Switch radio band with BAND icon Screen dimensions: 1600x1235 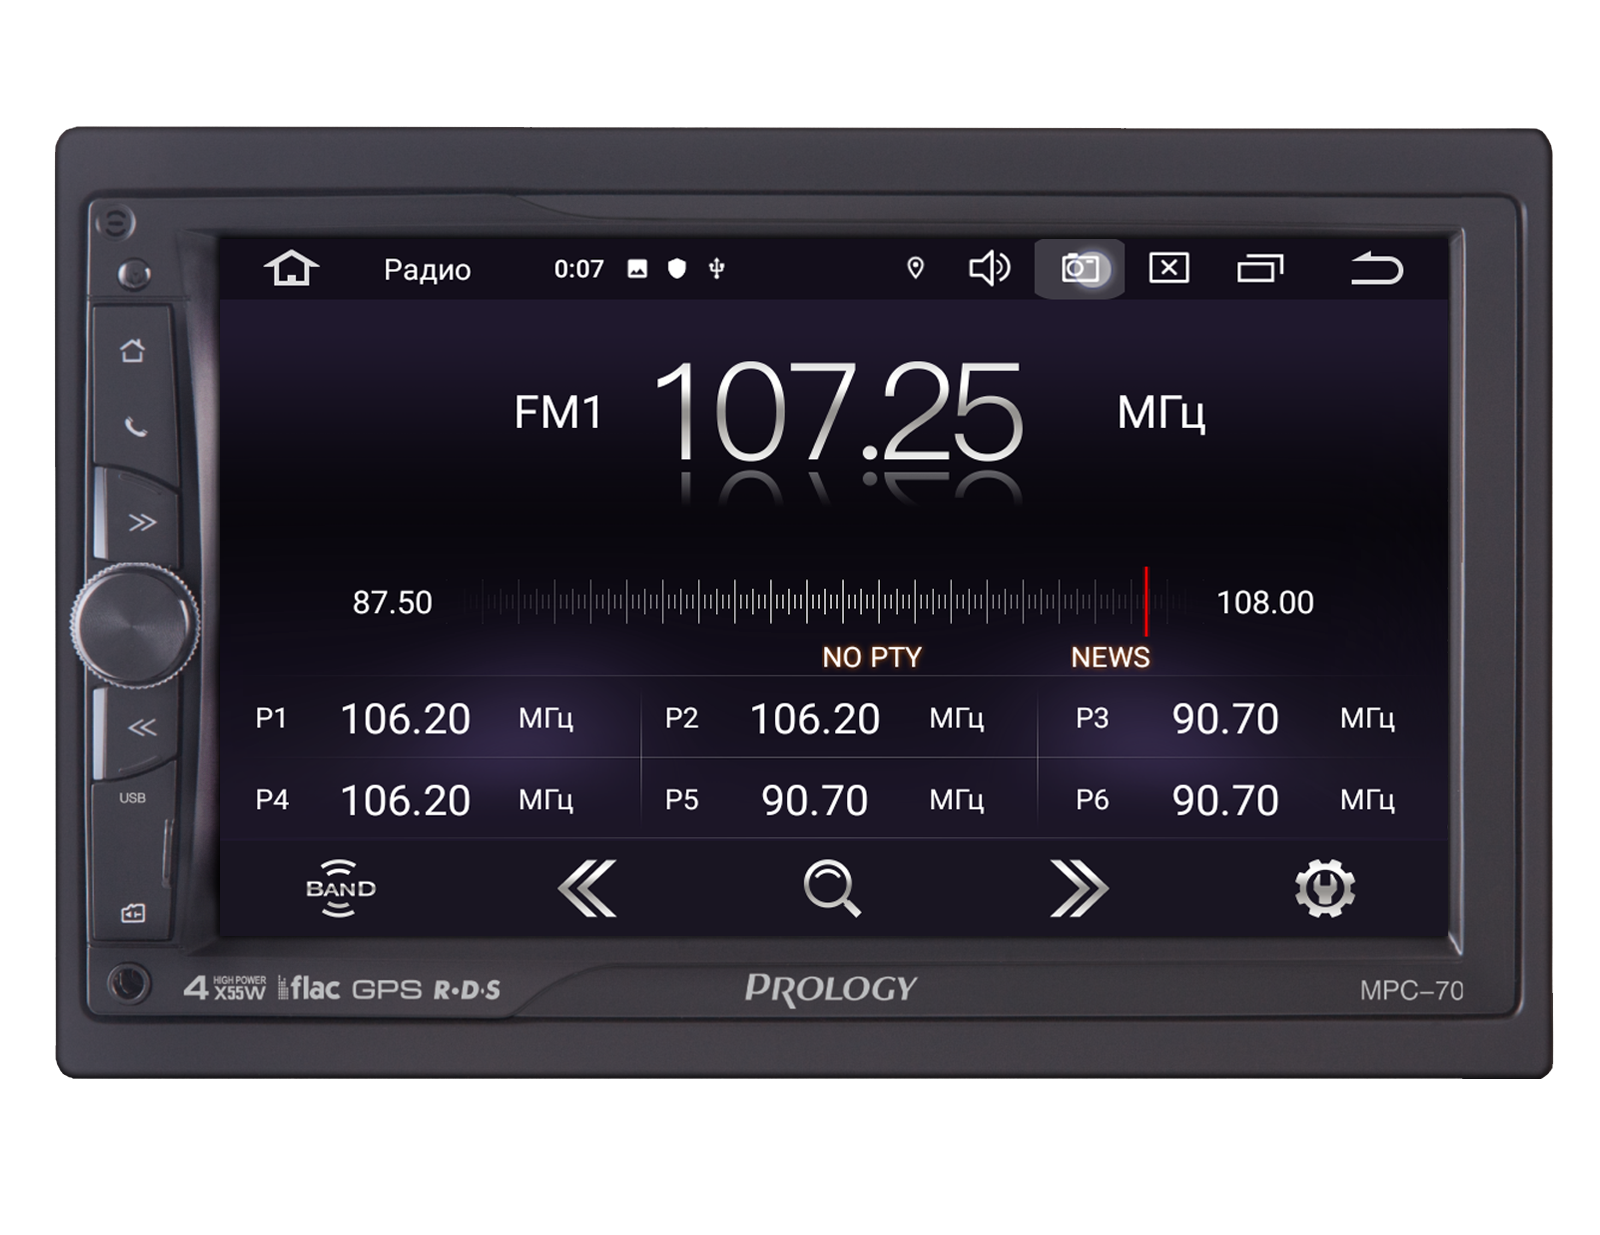[x=340, y=888]
